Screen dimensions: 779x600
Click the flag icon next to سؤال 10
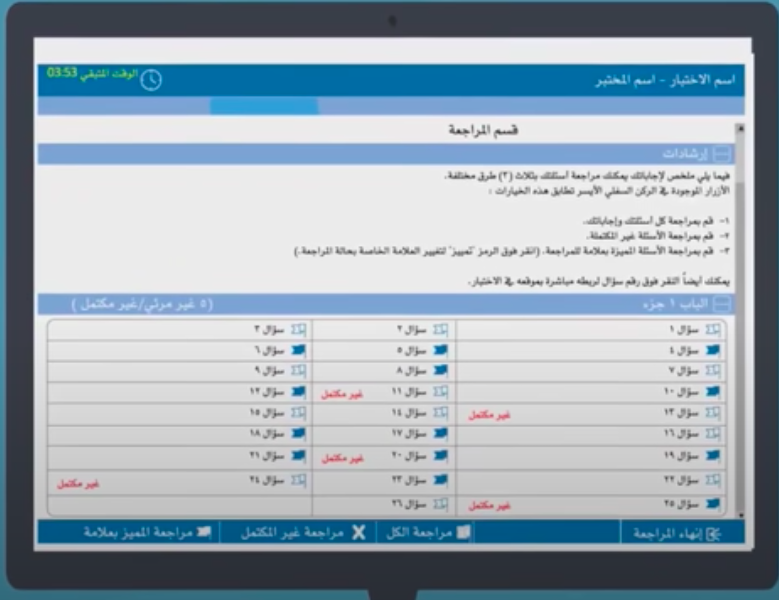712,392
